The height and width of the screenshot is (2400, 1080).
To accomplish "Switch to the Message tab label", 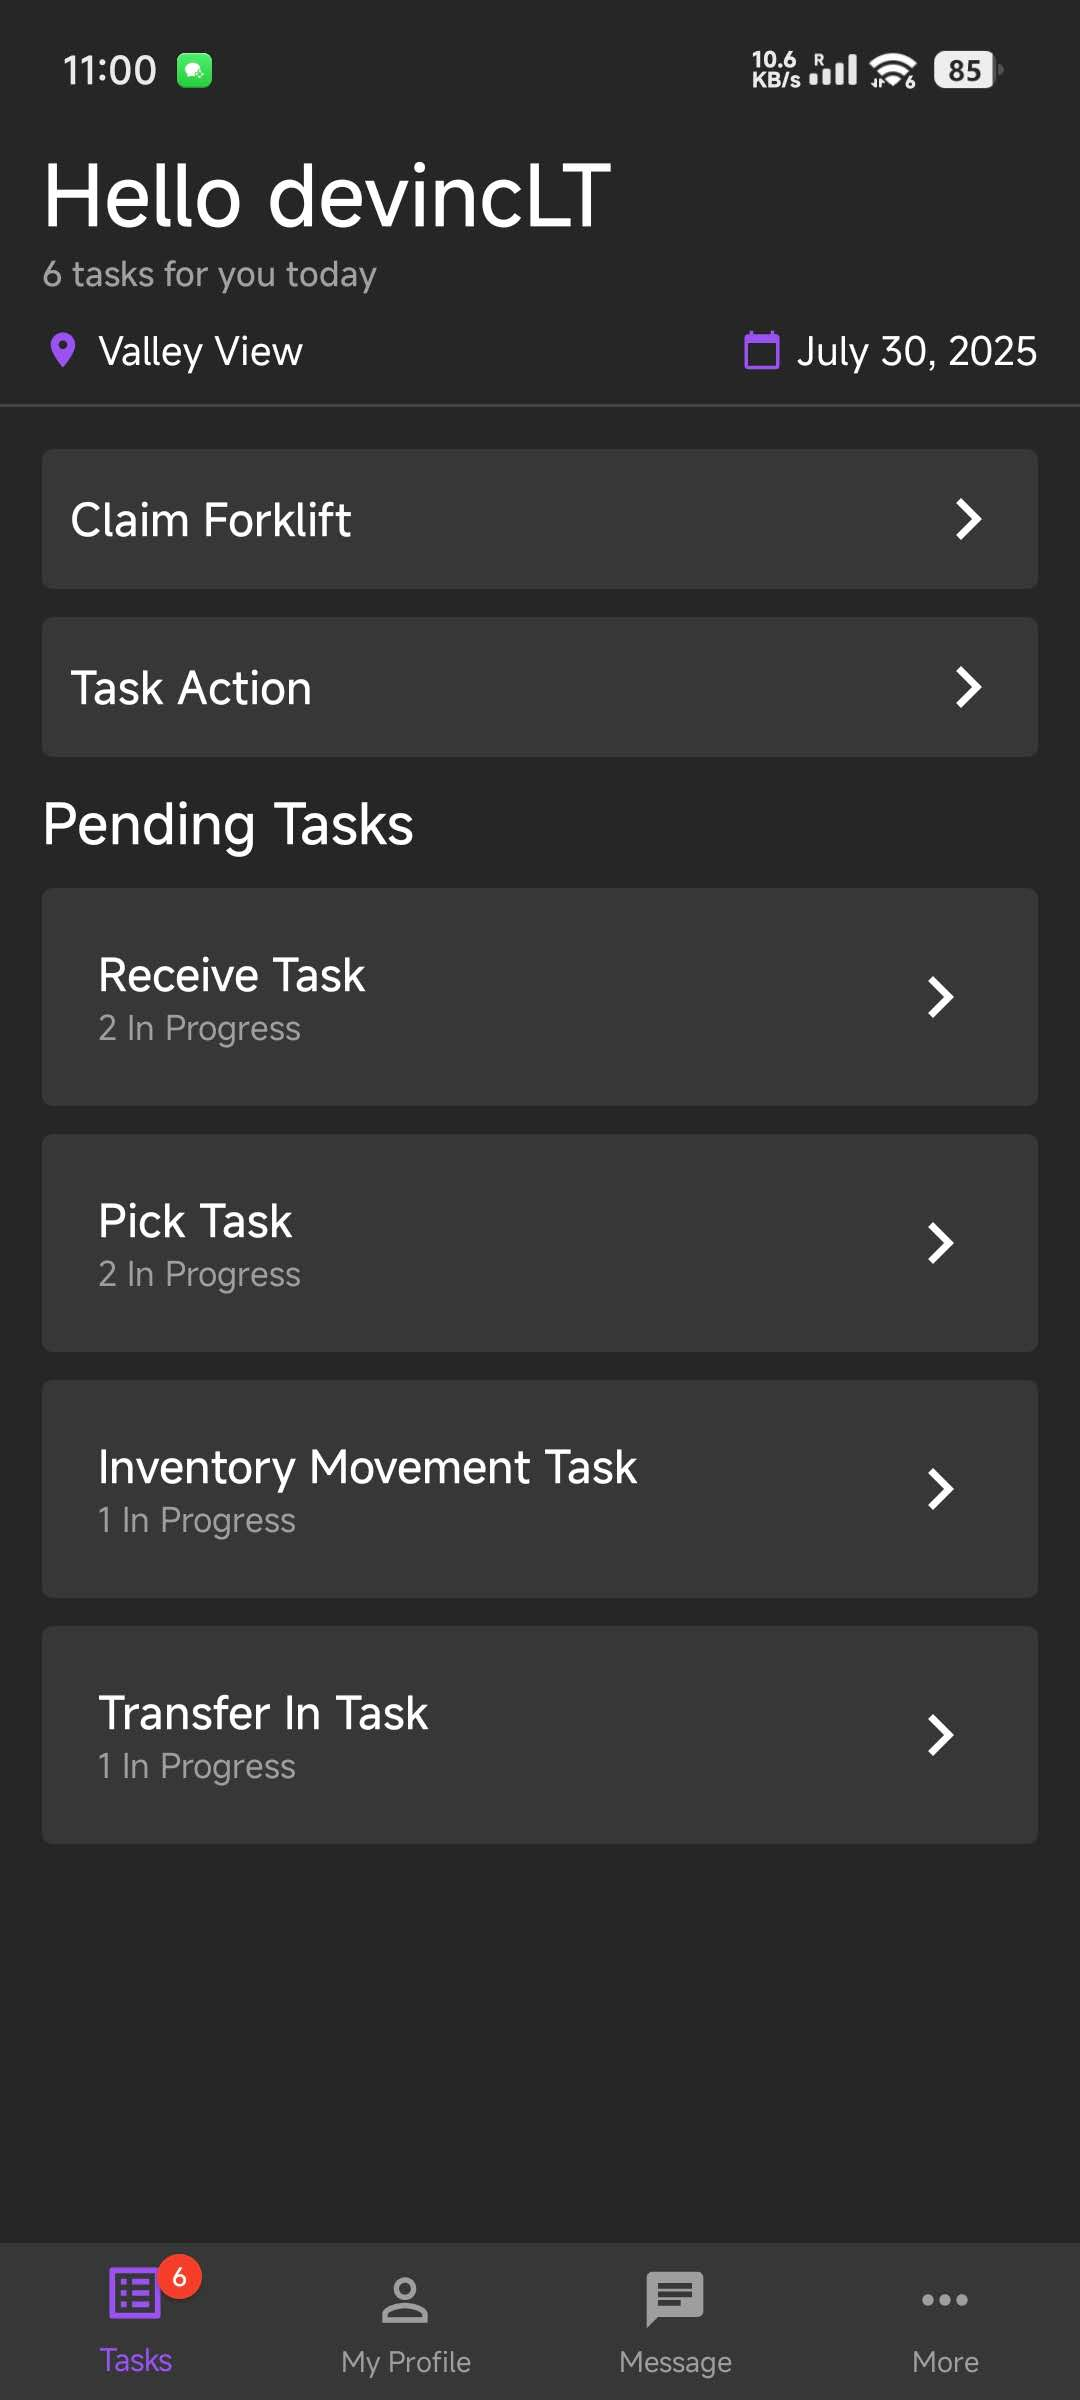I will tap(675, 2362).
